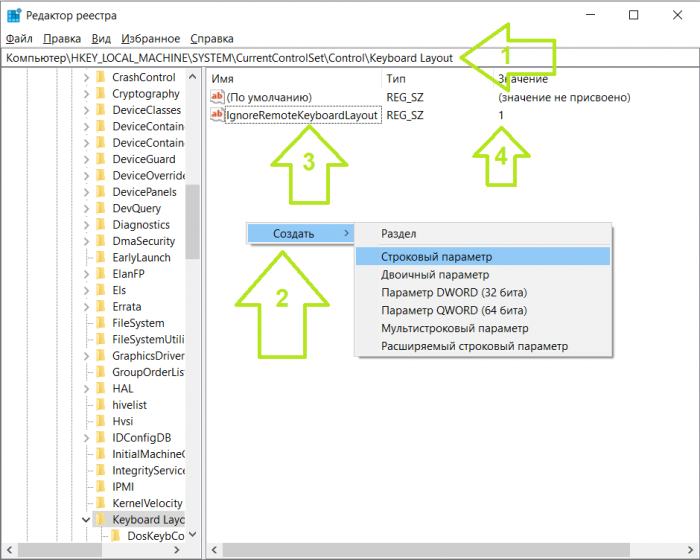Image resolution: width=700 pixels, height=560 pixels.
Task: Open the Избранное menu
Action: (x=150, y=39)
